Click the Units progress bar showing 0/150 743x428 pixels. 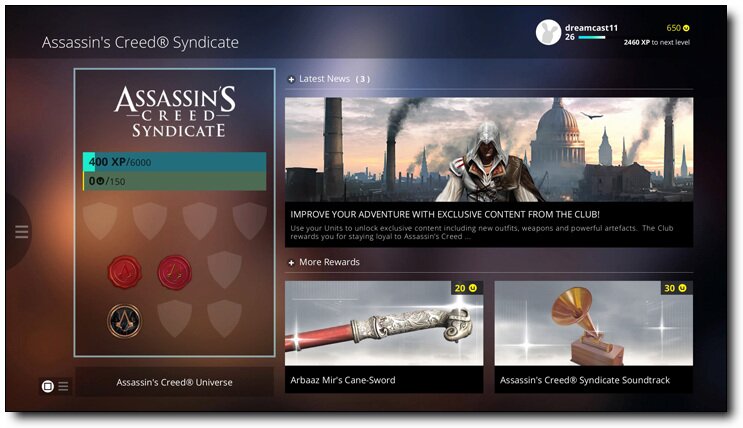coord(174,181)
